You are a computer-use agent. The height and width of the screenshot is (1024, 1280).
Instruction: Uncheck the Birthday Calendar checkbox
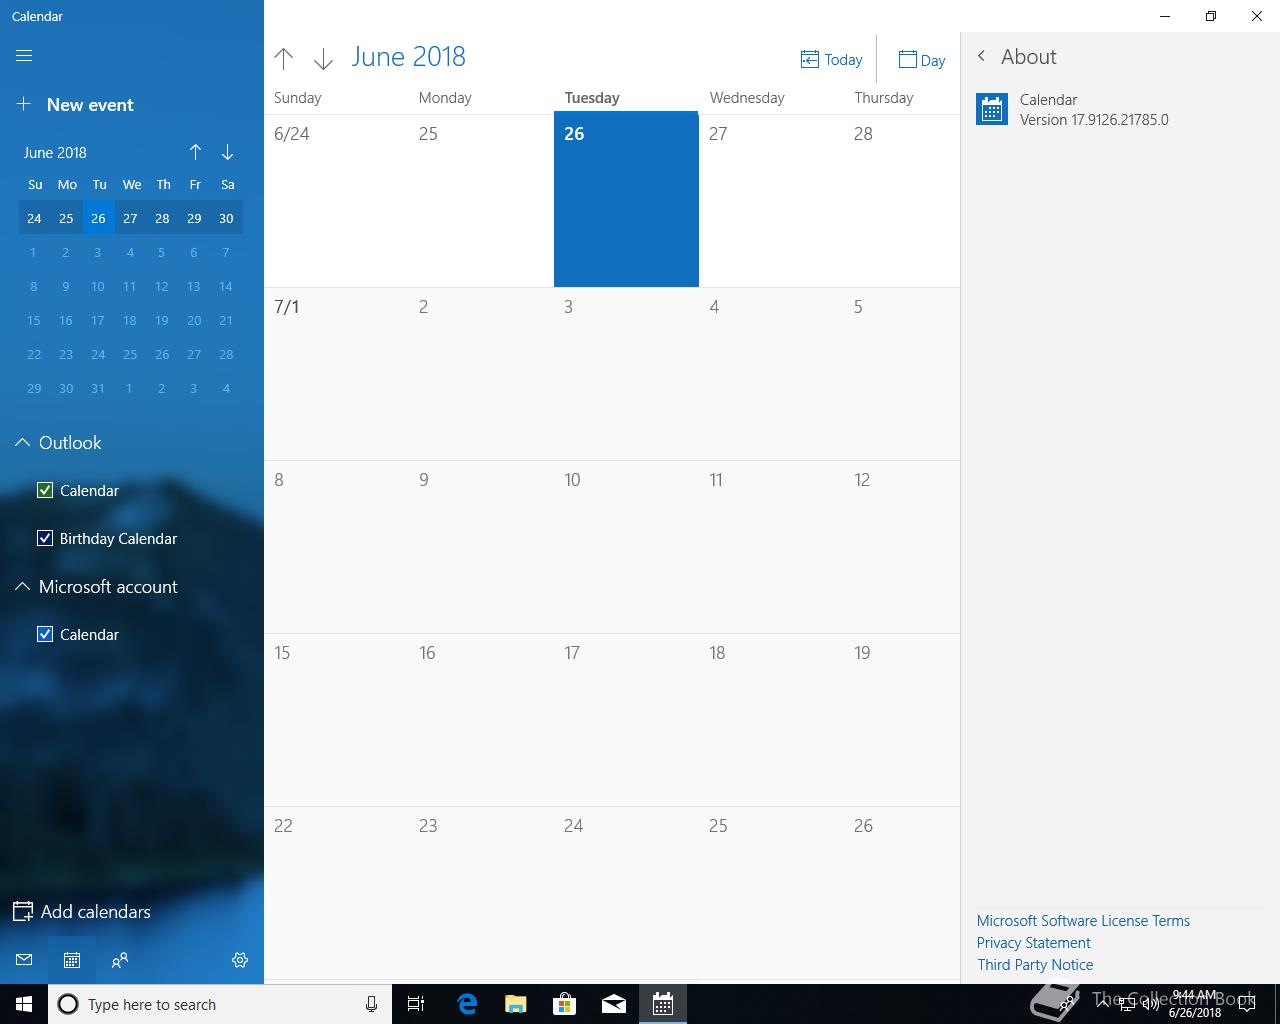45,538
